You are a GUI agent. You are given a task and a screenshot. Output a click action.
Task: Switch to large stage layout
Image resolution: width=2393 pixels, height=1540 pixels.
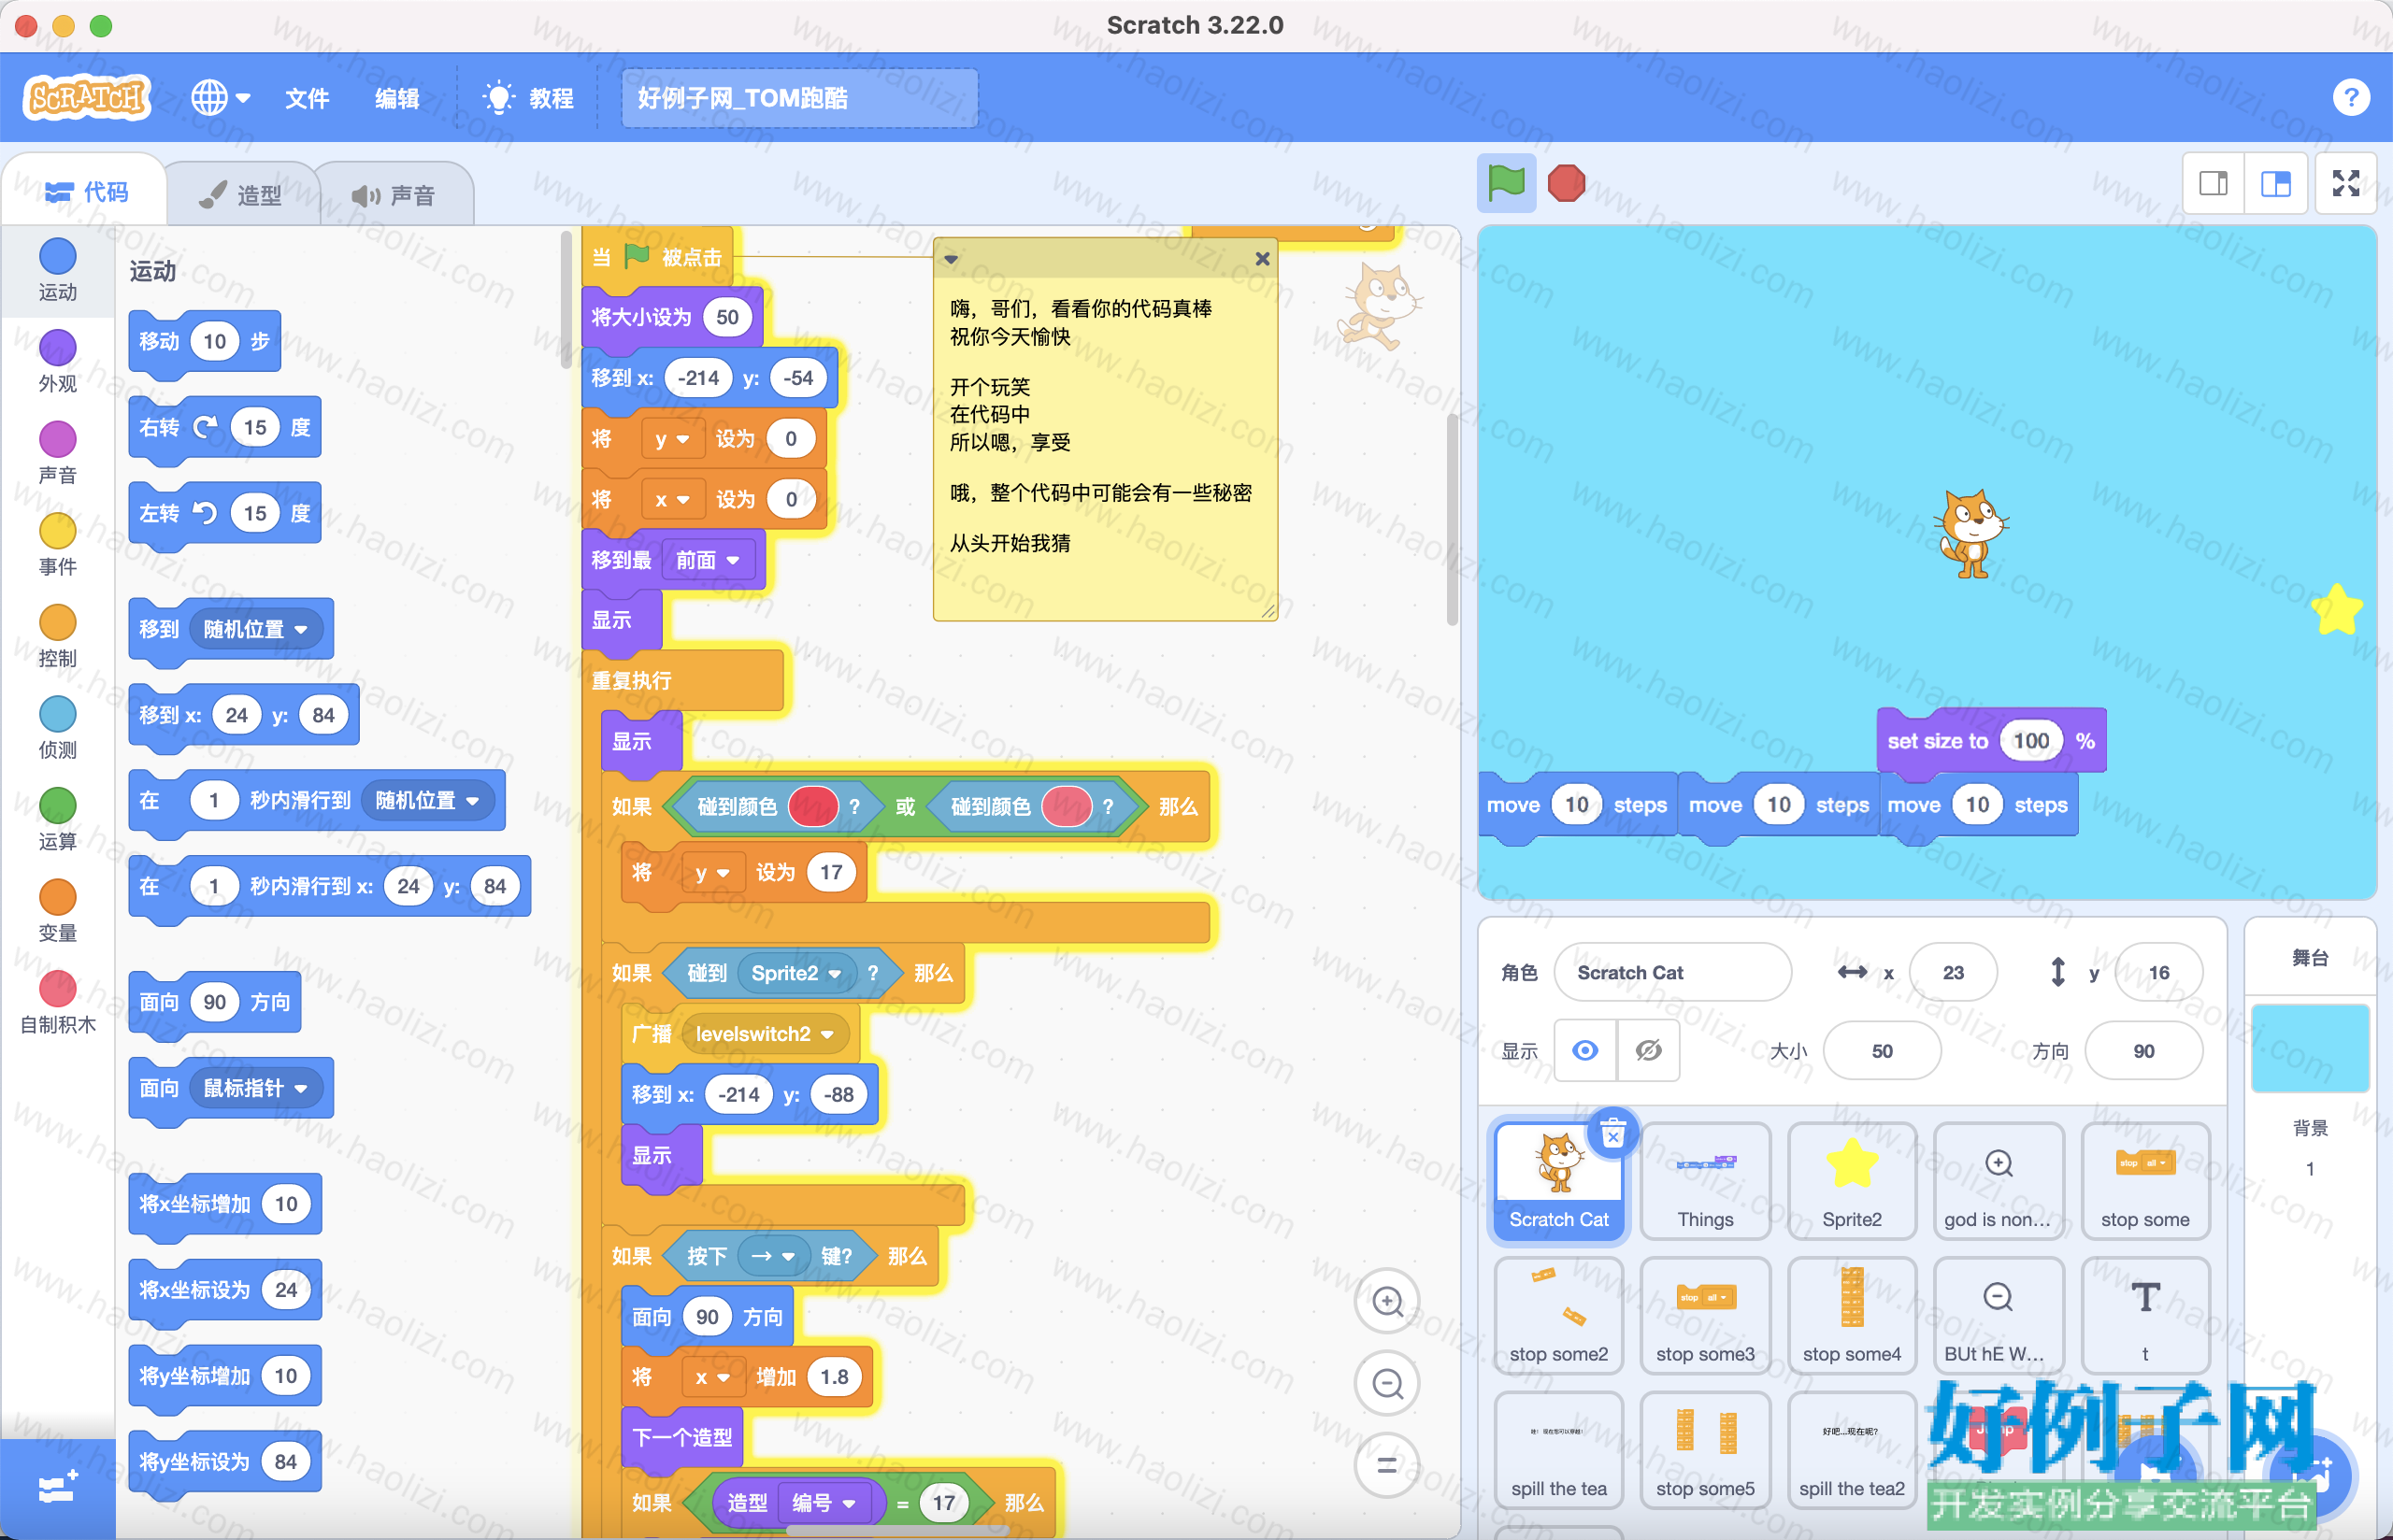[2276, 183]
